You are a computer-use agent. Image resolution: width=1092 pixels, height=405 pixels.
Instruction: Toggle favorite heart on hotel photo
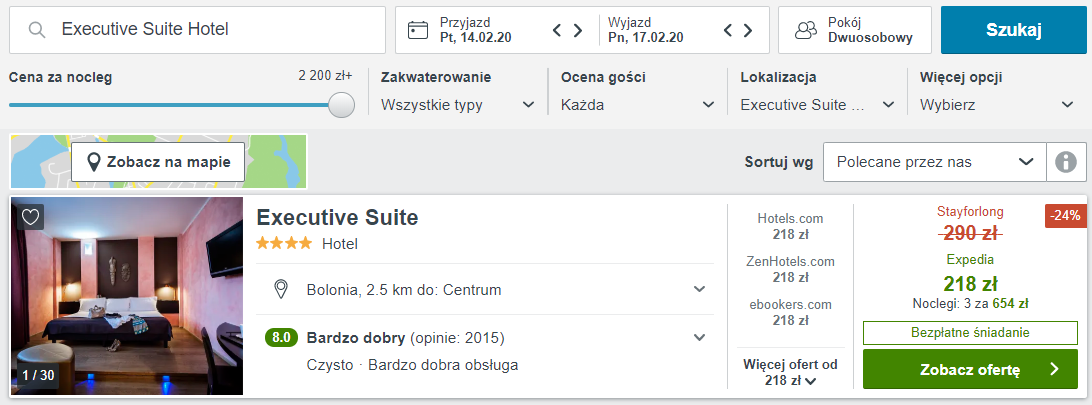click(x=30, y=216)
